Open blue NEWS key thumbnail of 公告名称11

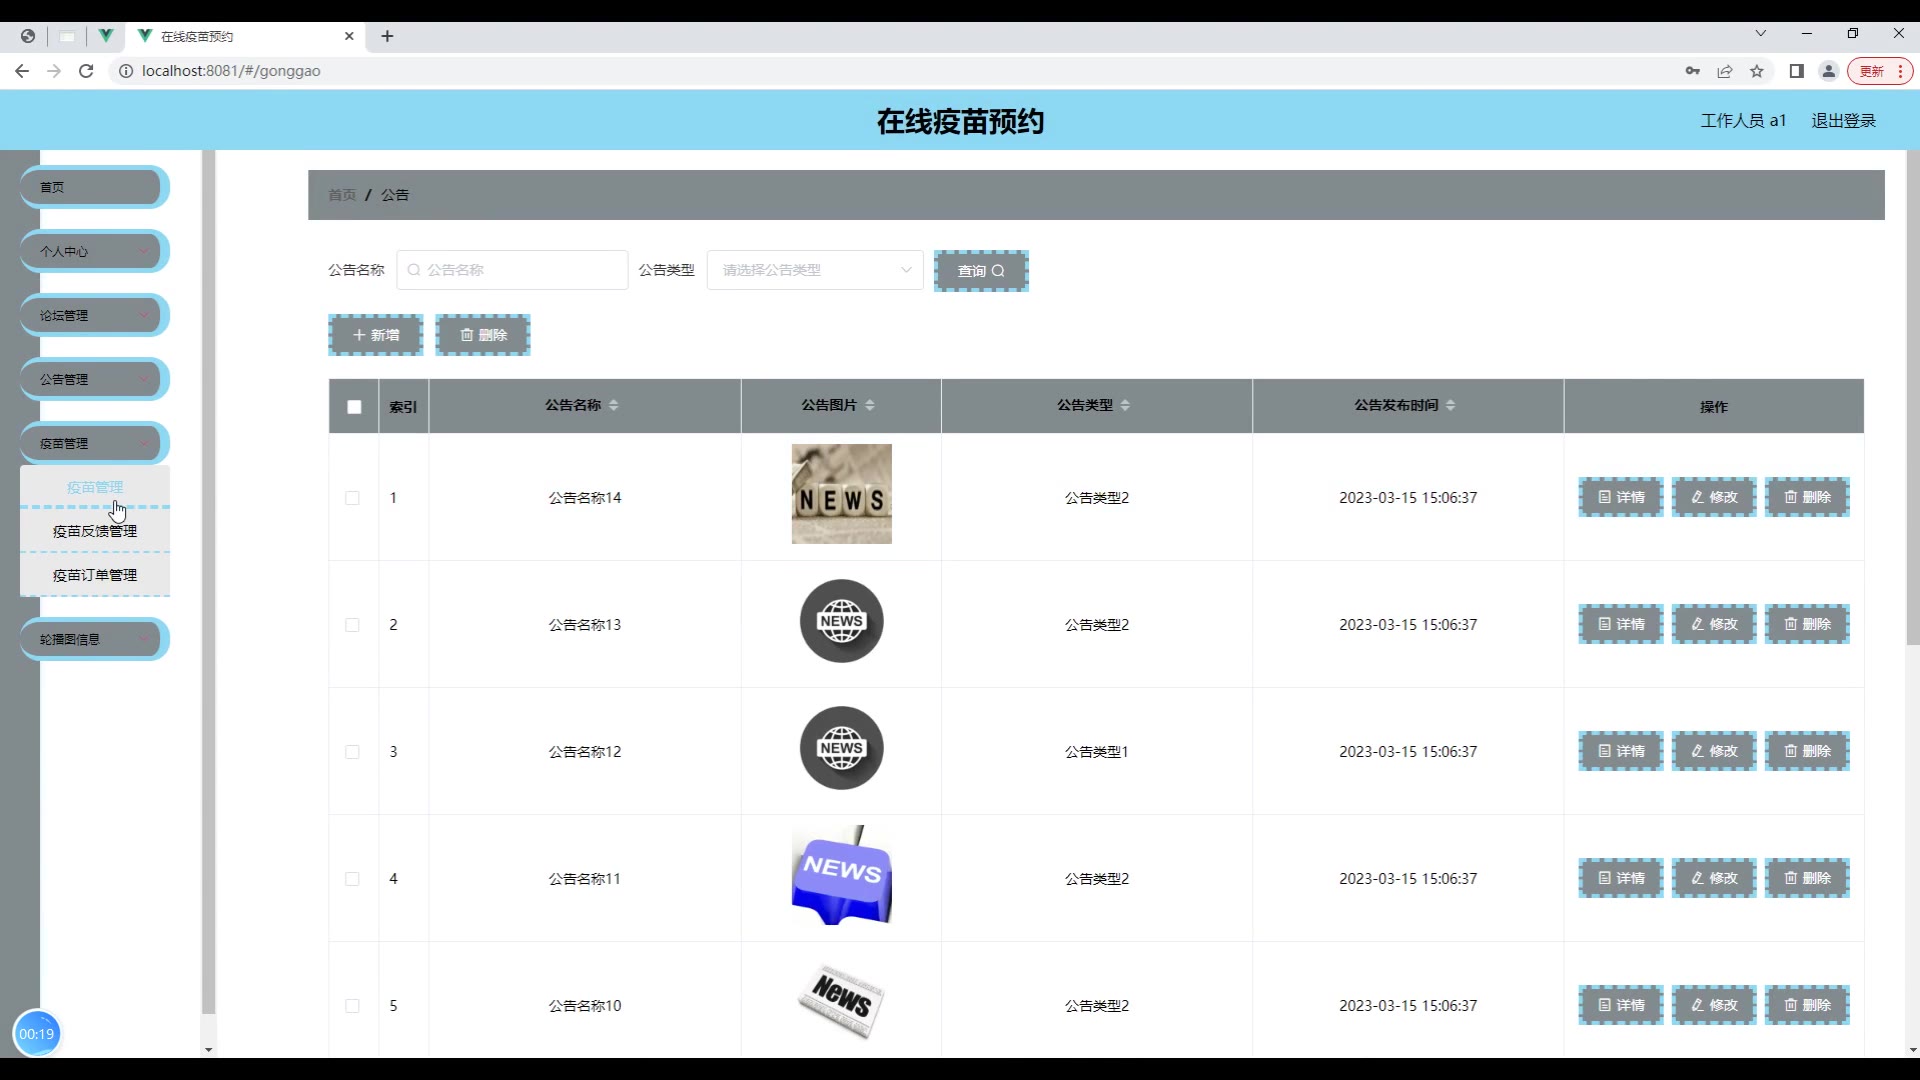(842, 875)
